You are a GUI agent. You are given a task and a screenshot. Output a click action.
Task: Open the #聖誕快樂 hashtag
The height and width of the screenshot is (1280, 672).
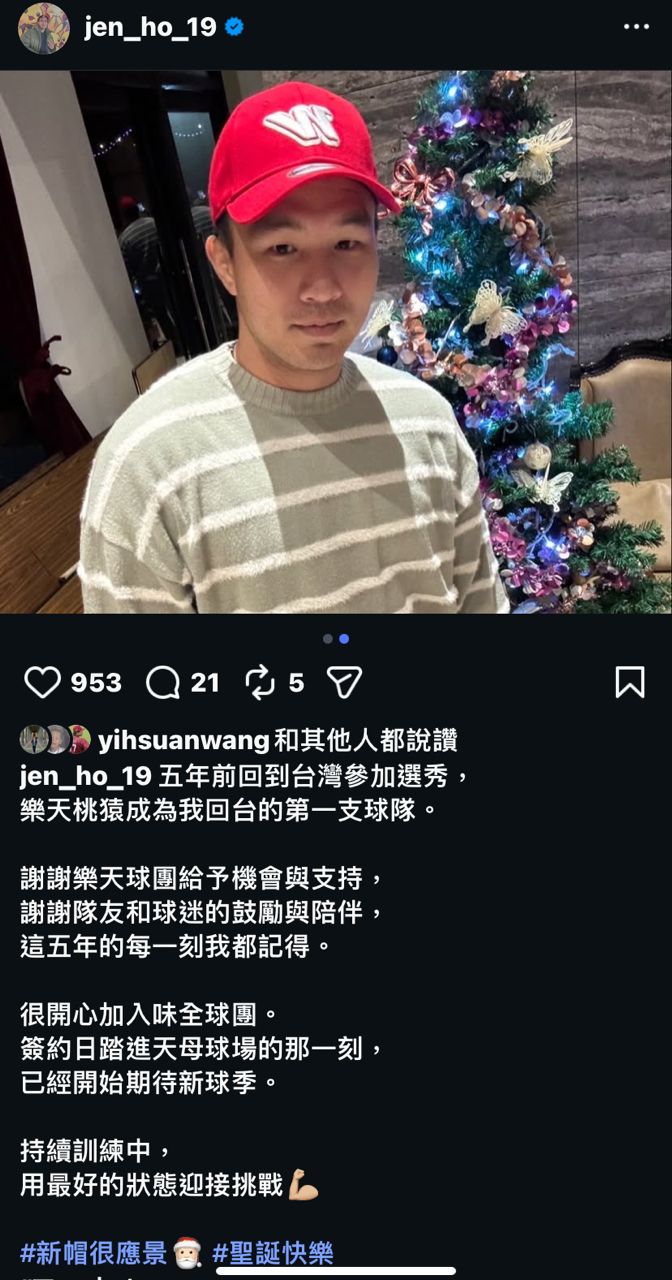[x=273, y=1252]
